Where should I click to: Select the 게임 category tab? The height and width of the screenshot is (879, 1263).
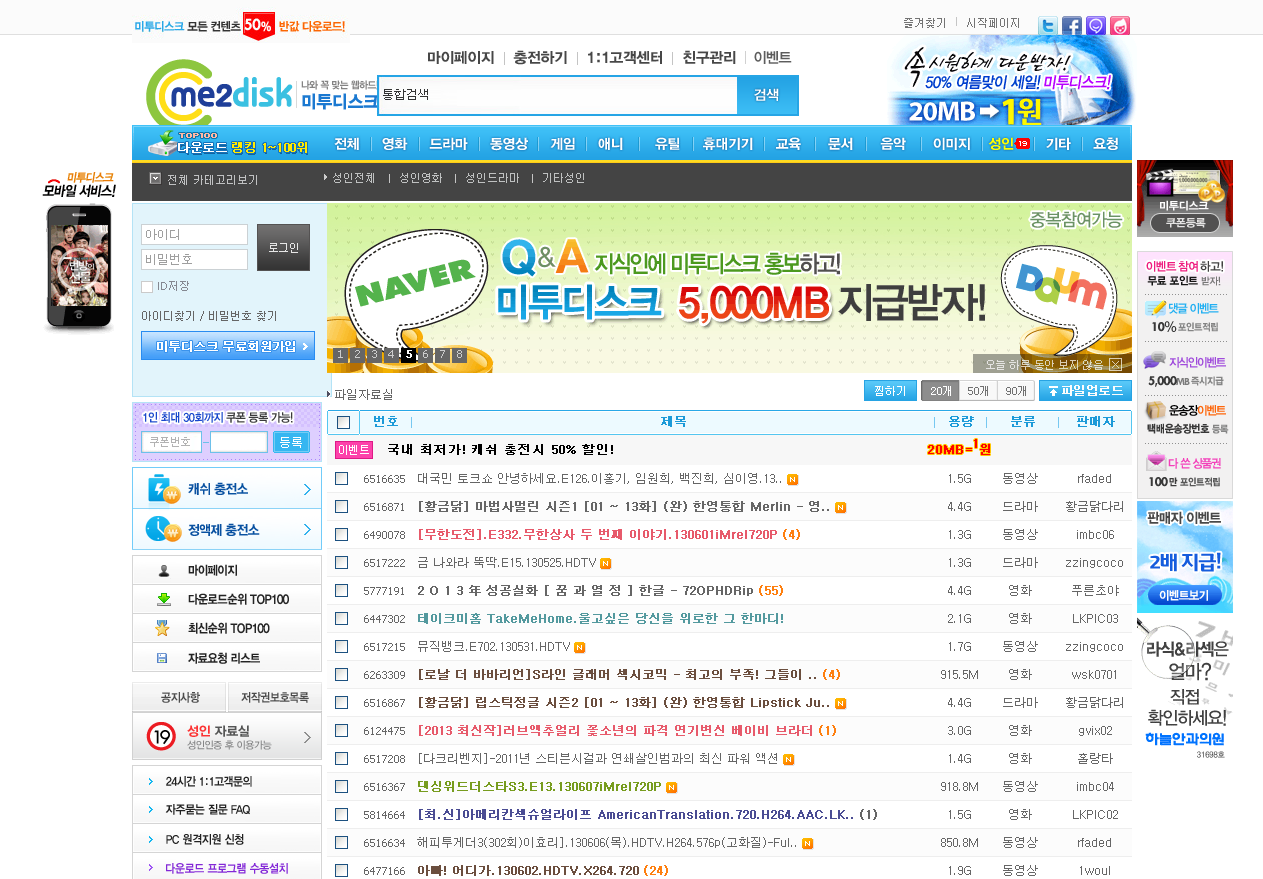coord(563,144)
